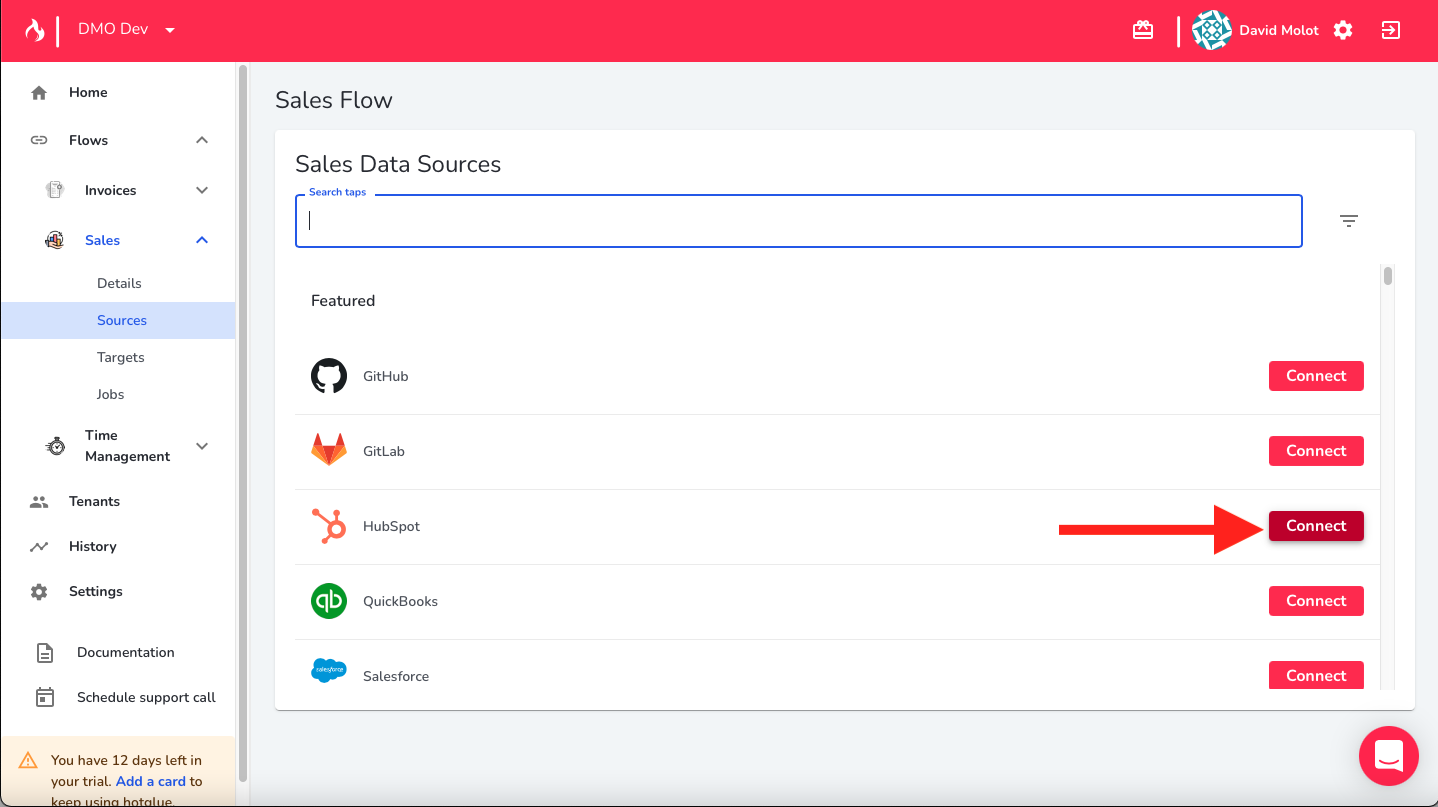This screenshot has height=807, width=1438.
Task: Open Jobs under Sales
Action: (x=110, y=394)
